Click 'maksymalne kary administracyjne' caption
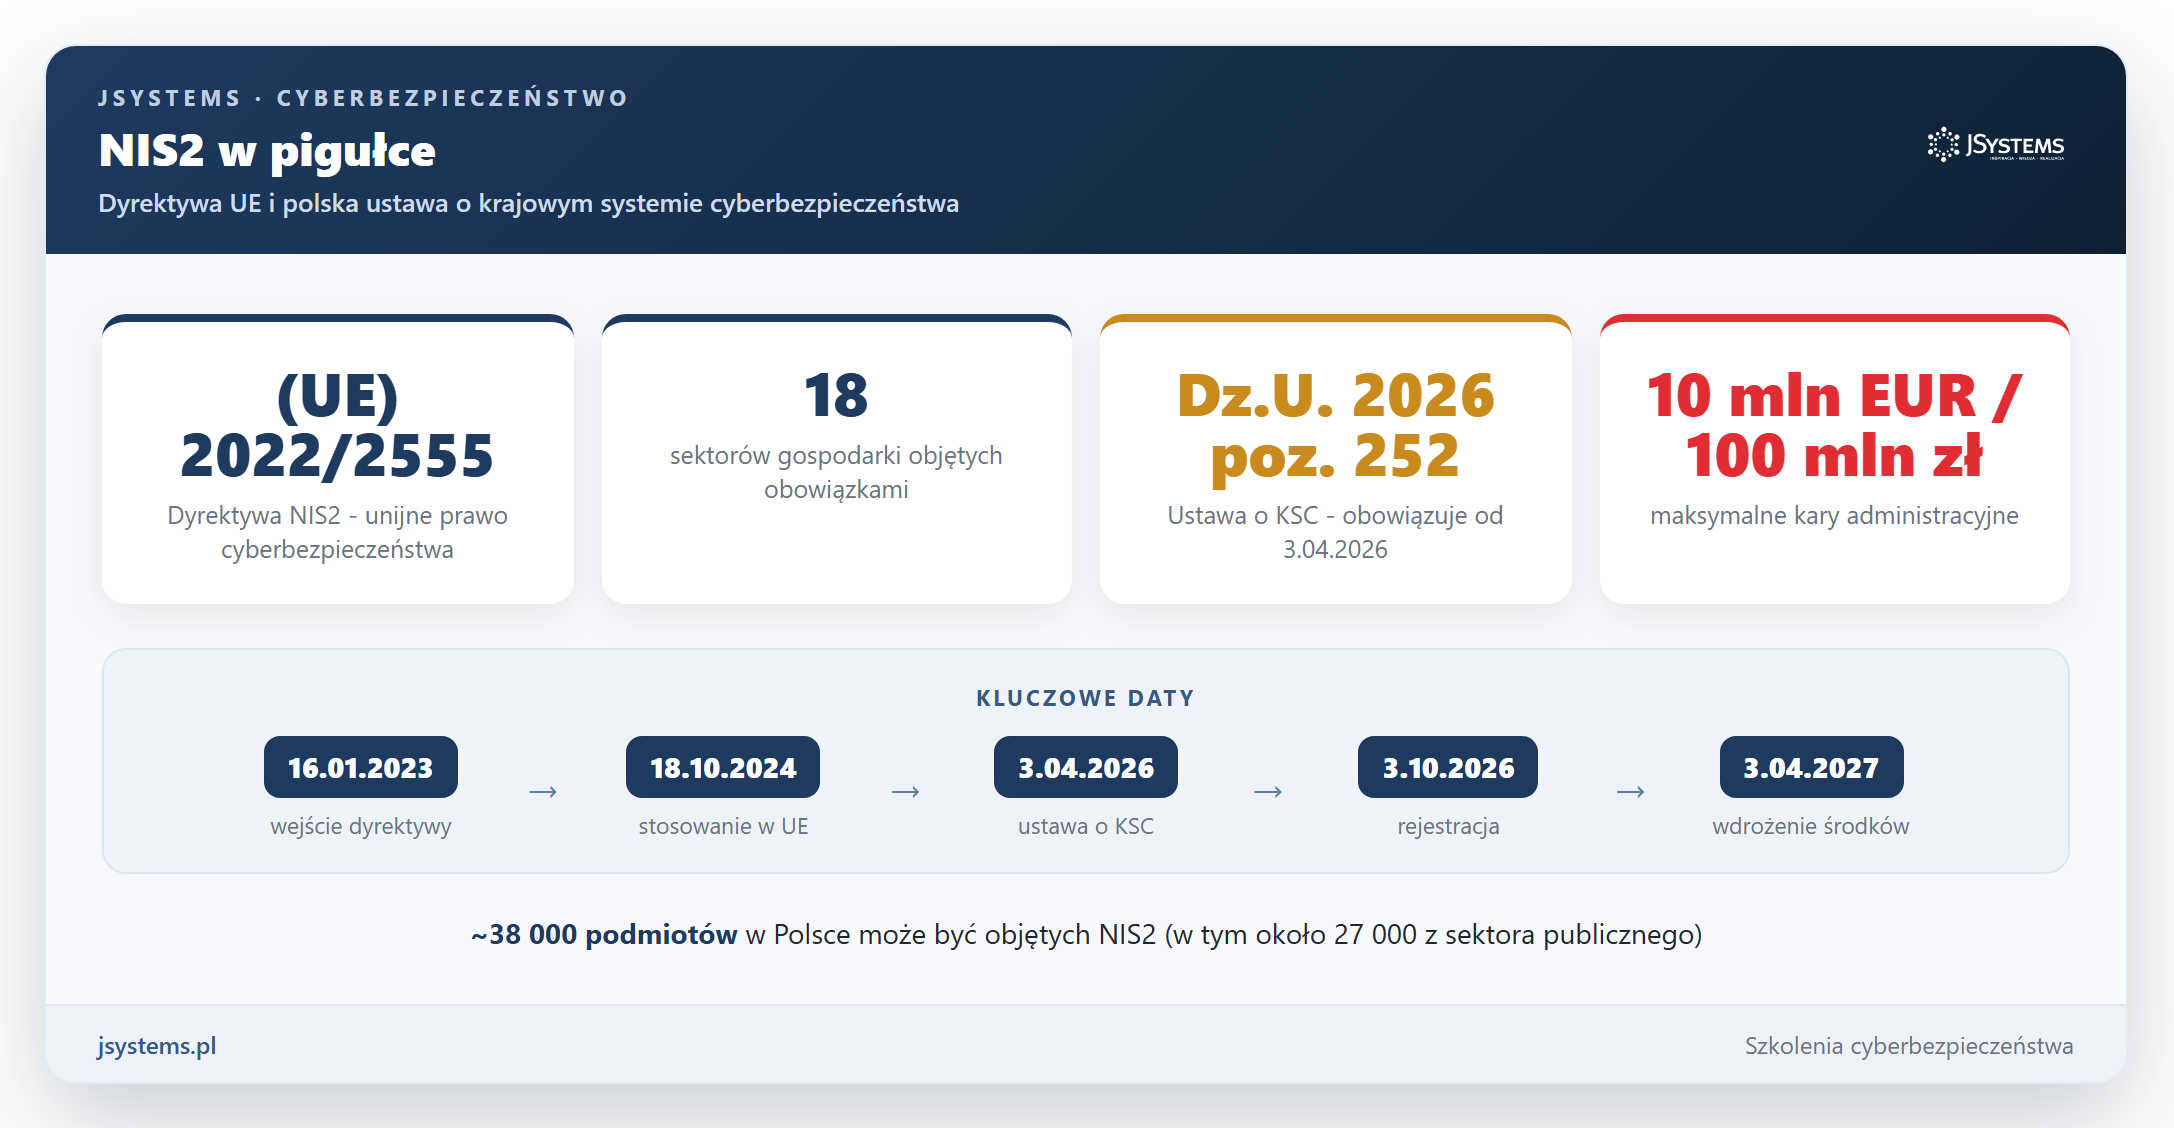The height and width of the screenshot is (1128, 2174). 1834,515
